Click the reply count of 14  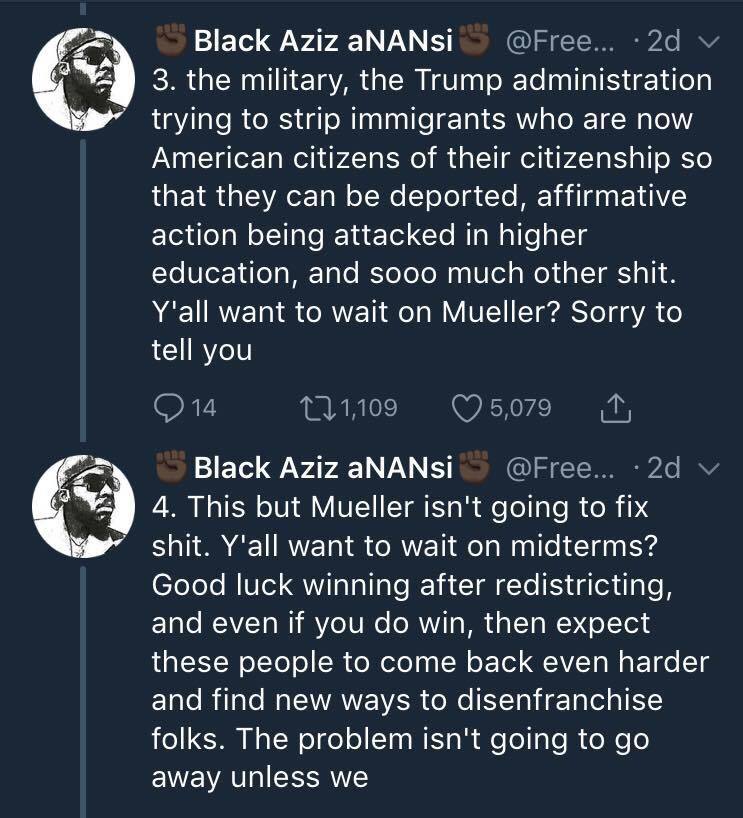[x=203, y=408]
